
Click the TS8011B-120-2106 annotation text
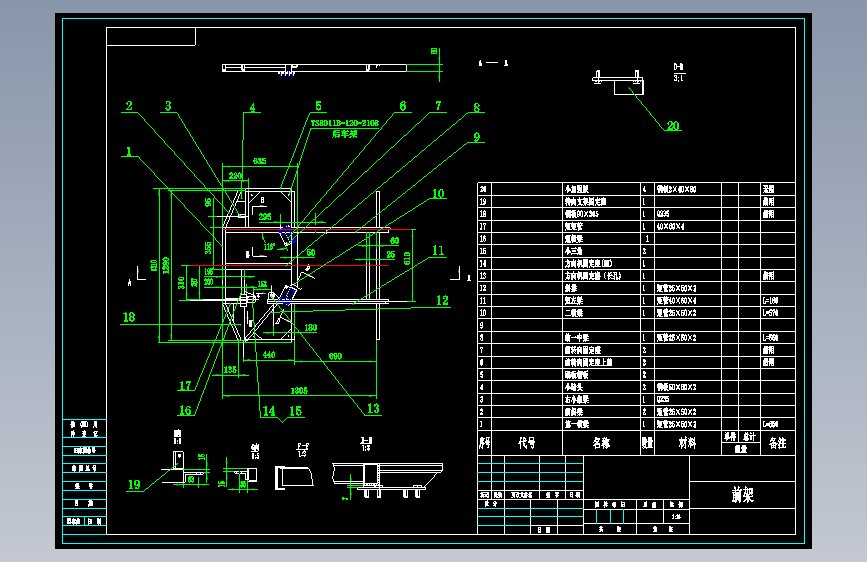[x=345, y=123]
